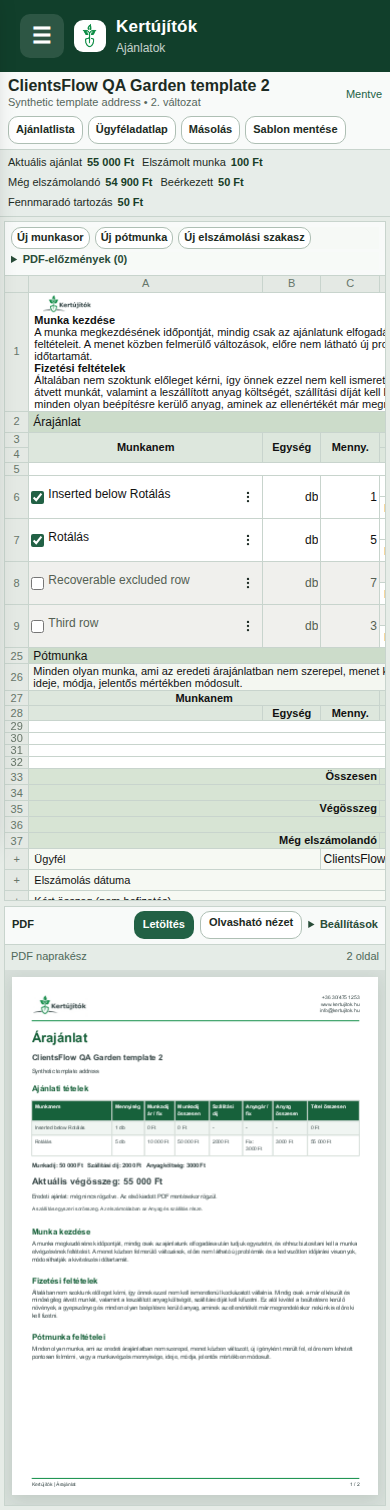Click quantity cell 5 in Rotálás row
Viewport: 390px width, 1510px height.
click(350, 540)
